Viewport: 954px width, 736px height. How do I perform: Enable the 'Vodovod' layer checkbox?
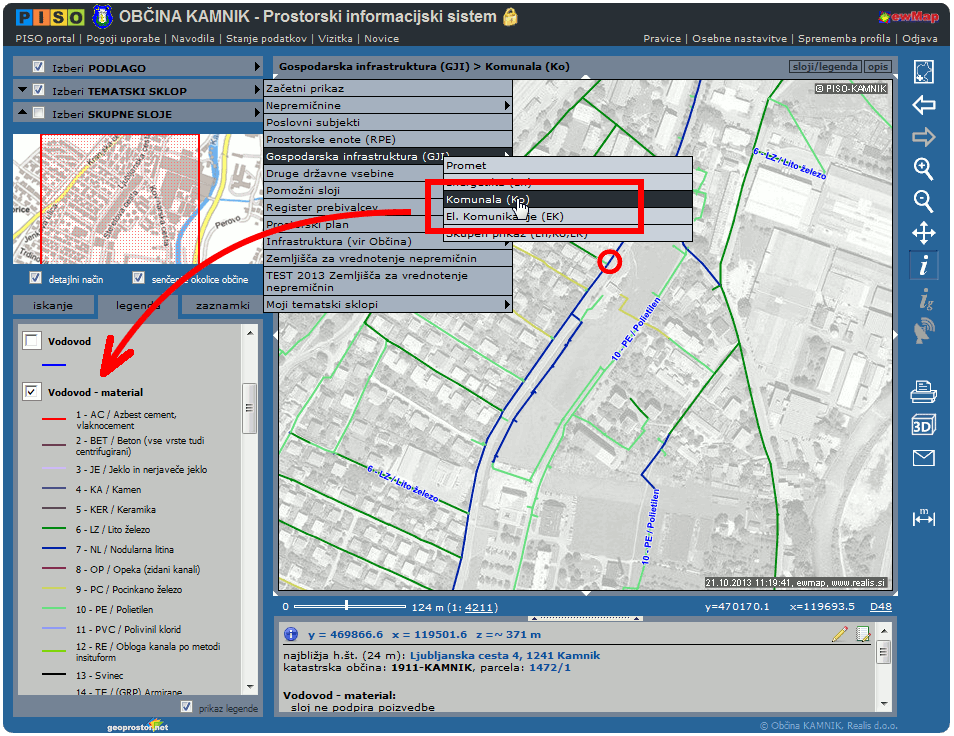coord(33,342)
